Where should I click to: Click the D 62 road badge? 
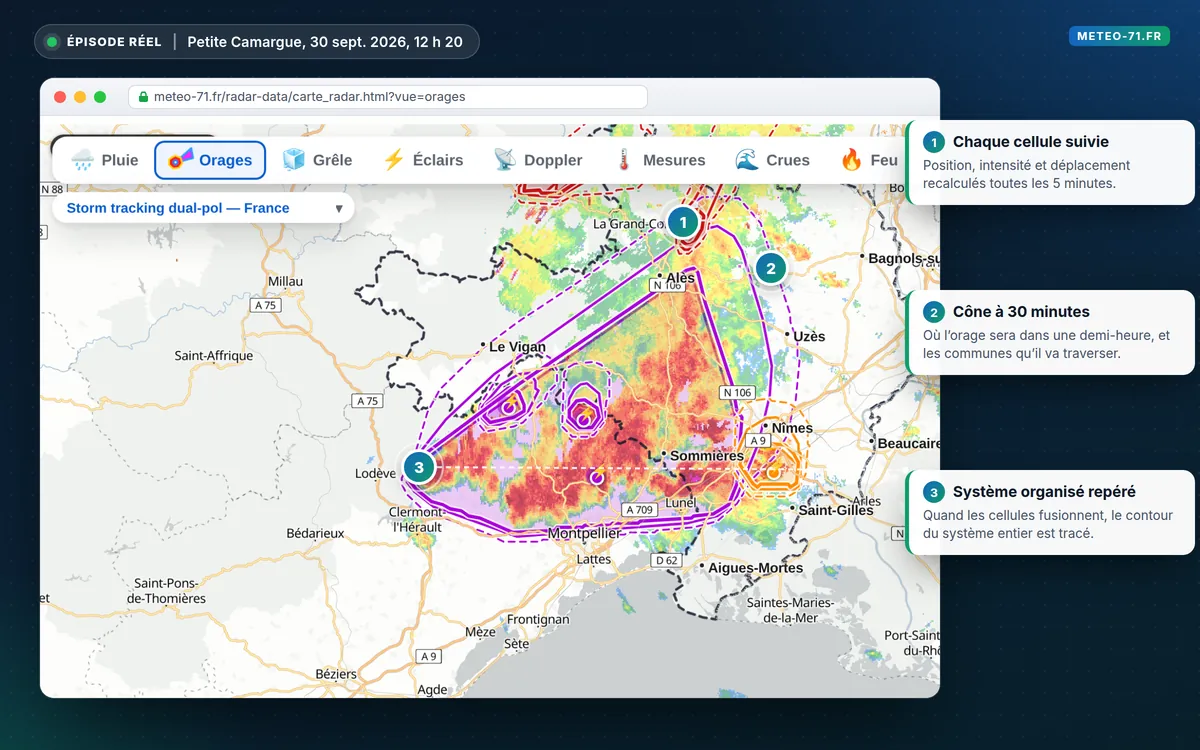point(667,560)
